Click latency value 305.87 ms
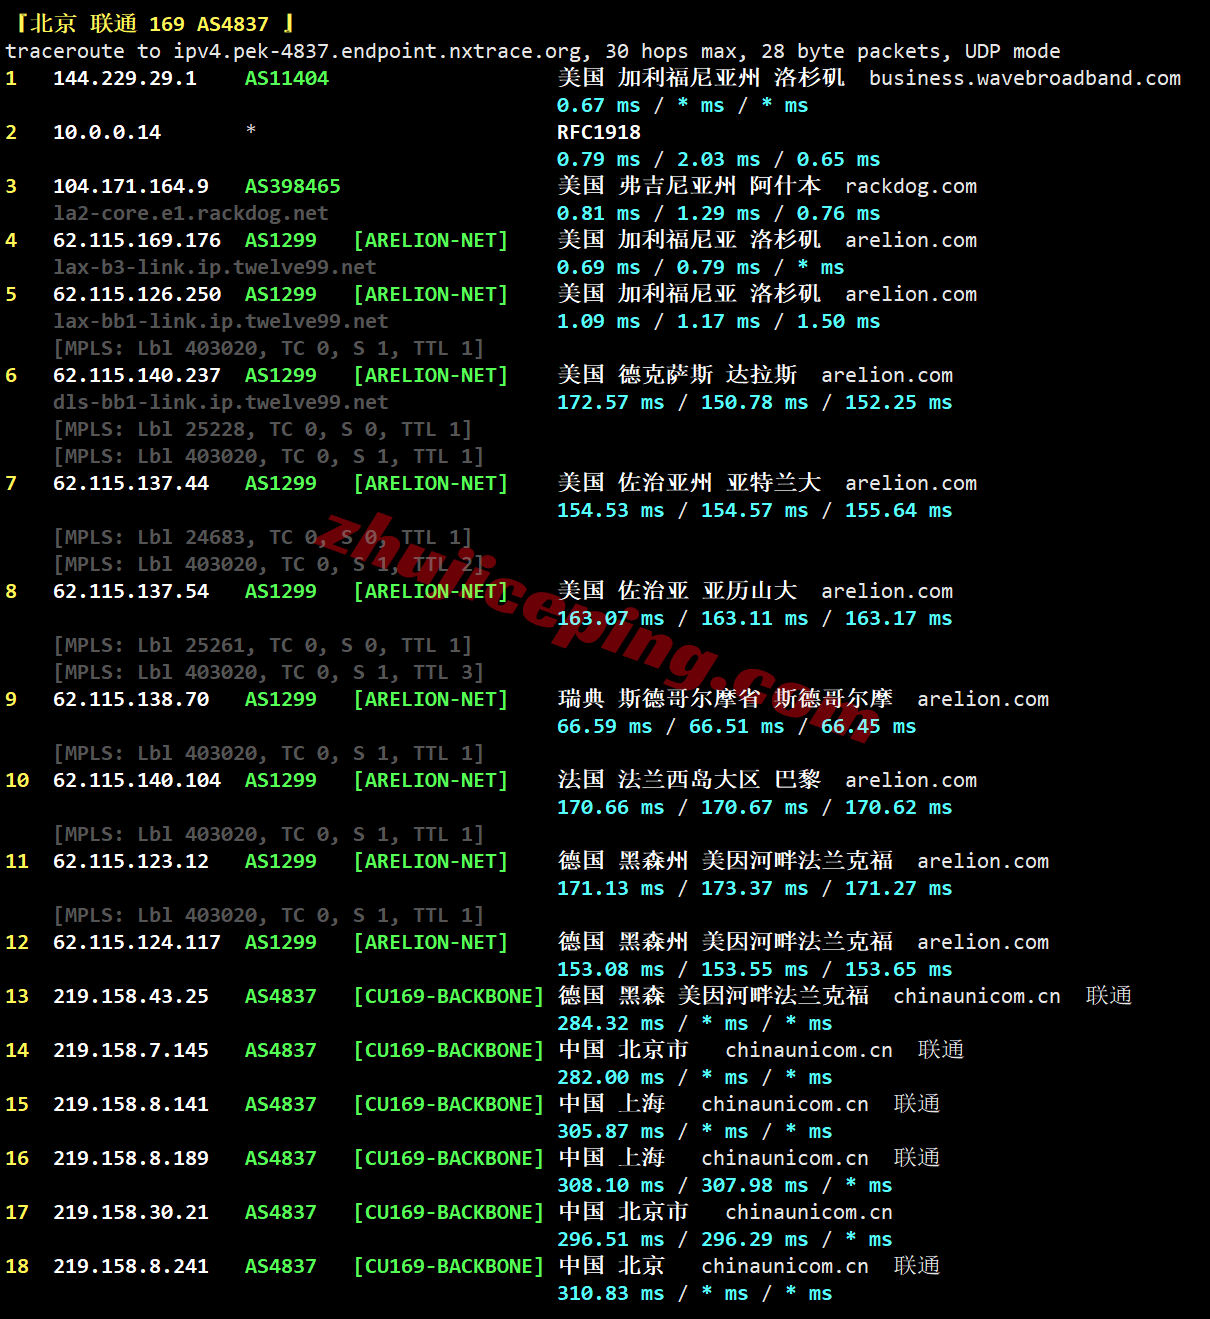 pyautogui.click(x=611, y=1131)
